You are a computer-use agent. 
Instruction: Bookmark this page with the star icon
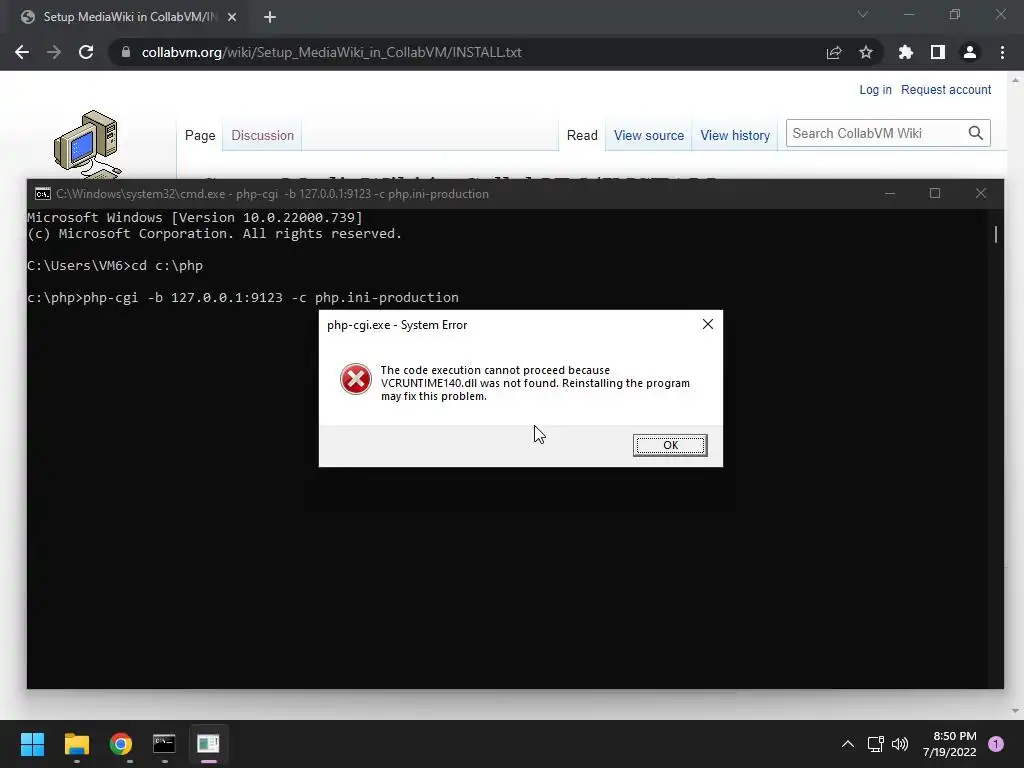point(865,52)
